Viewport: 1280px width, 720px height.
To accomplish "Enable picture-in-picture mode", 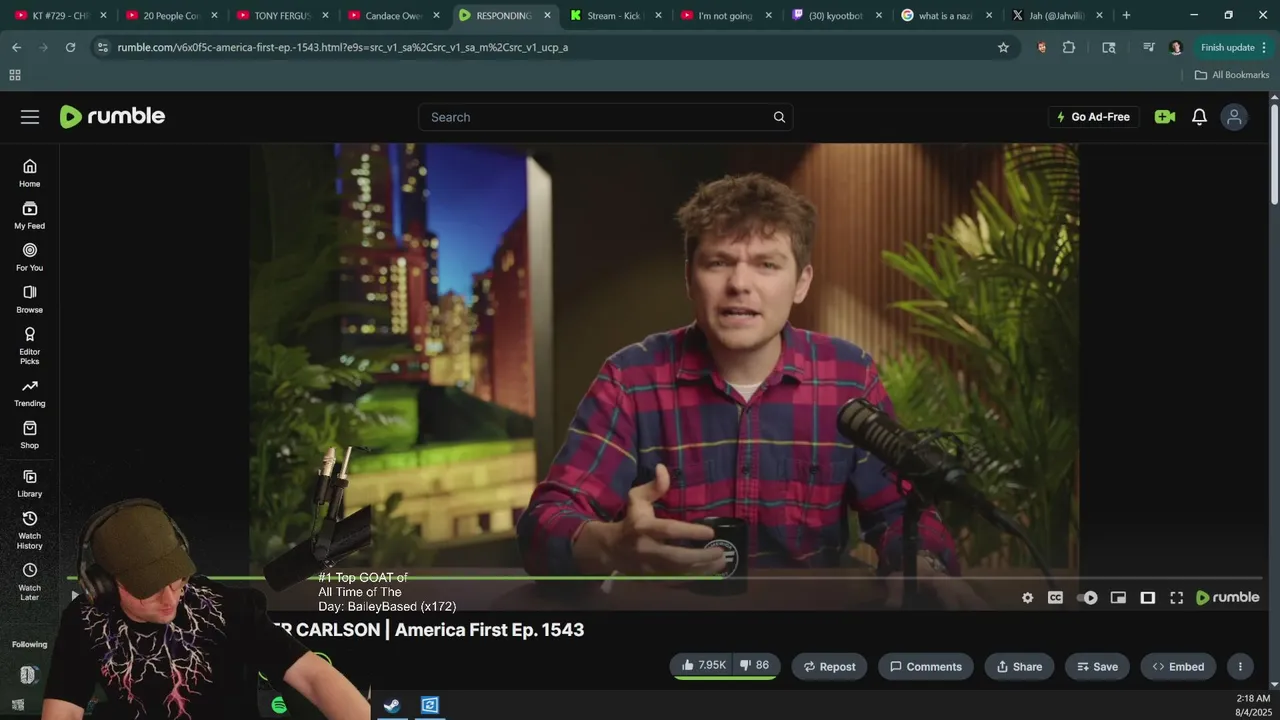I will click(1118, 598).
